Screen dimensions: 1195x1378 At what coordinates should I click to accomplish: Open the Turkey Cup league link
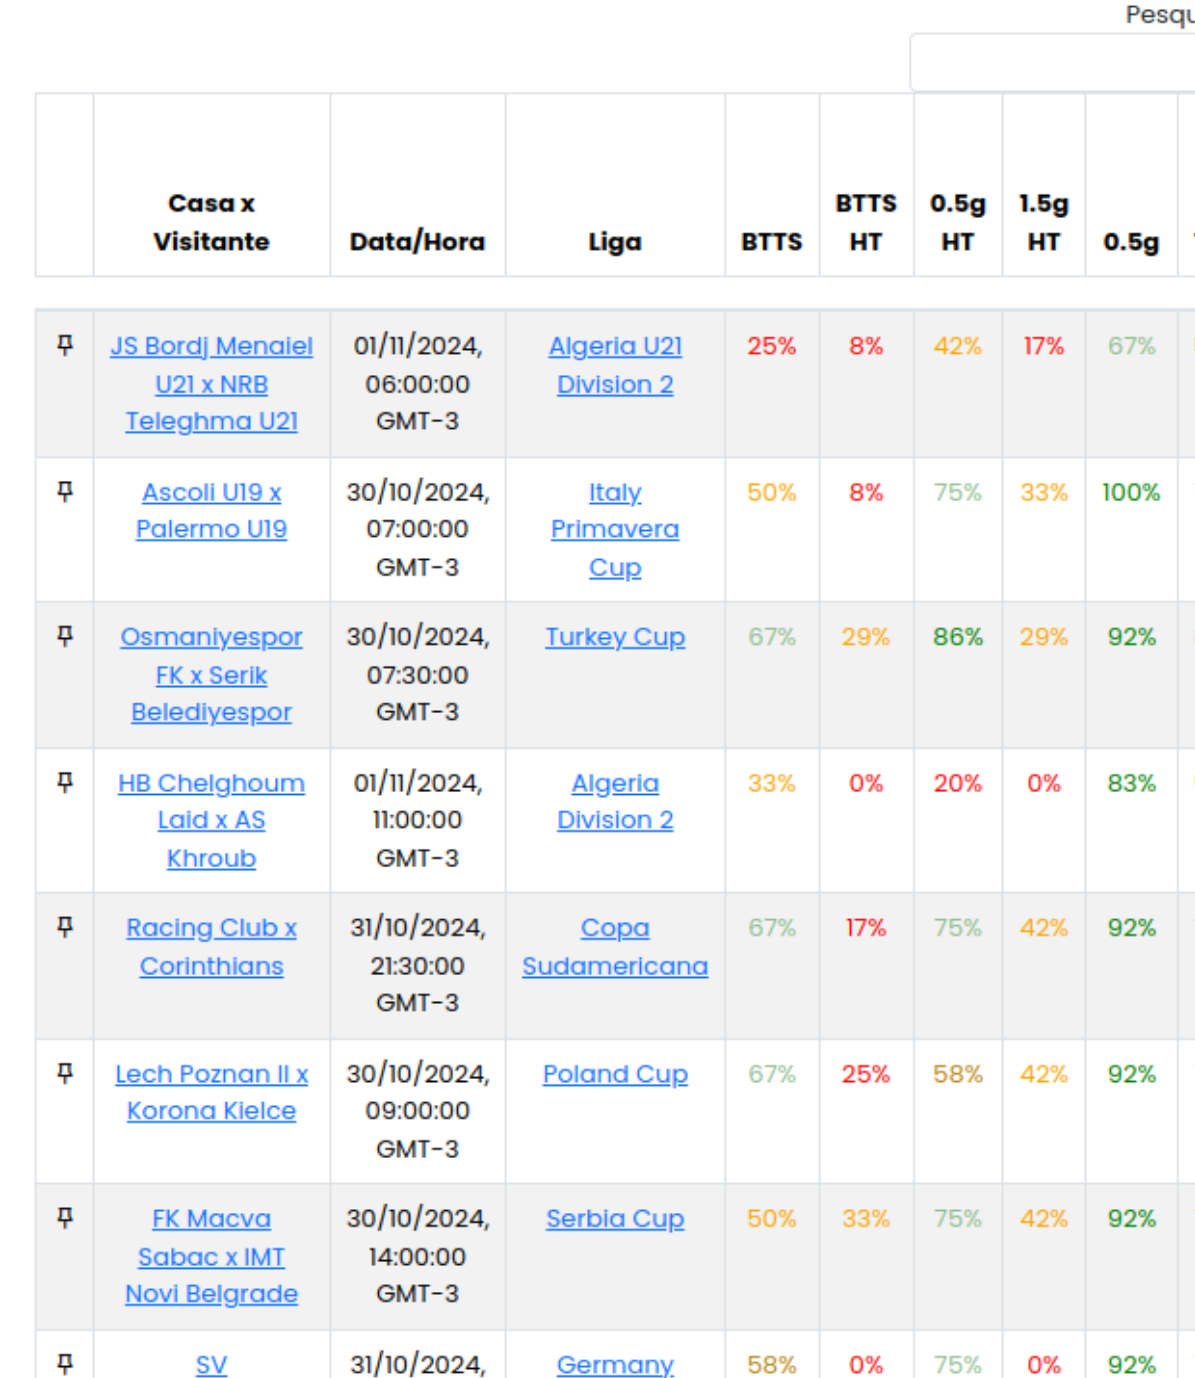(x=614, y=637)
